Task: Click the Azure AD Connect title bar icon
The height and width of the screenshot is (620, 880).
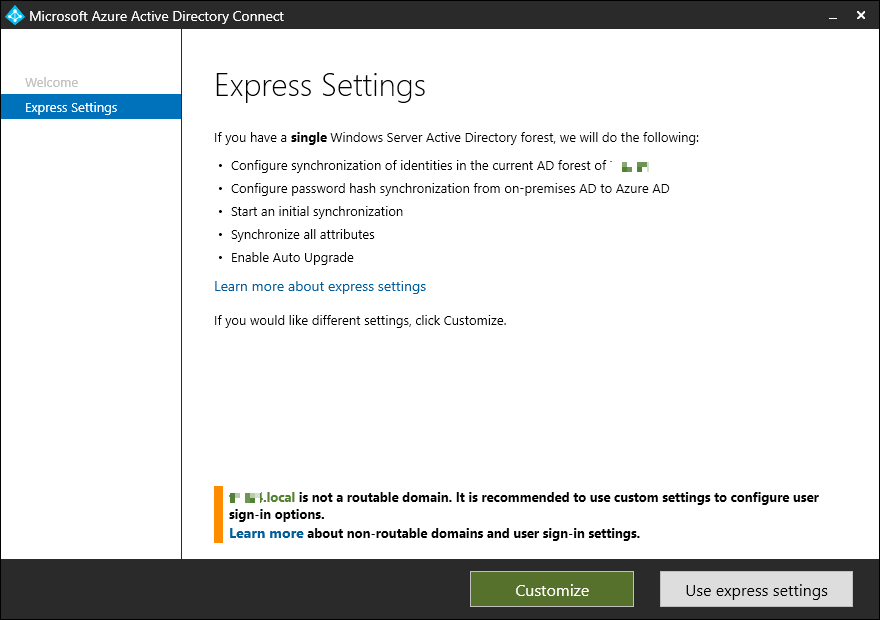Action: tap(14, 15)
